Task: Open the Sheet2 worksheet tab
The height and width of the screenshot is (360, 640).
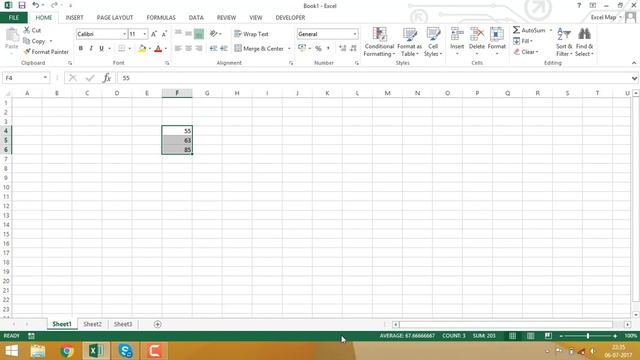Action: click(93, 324)
